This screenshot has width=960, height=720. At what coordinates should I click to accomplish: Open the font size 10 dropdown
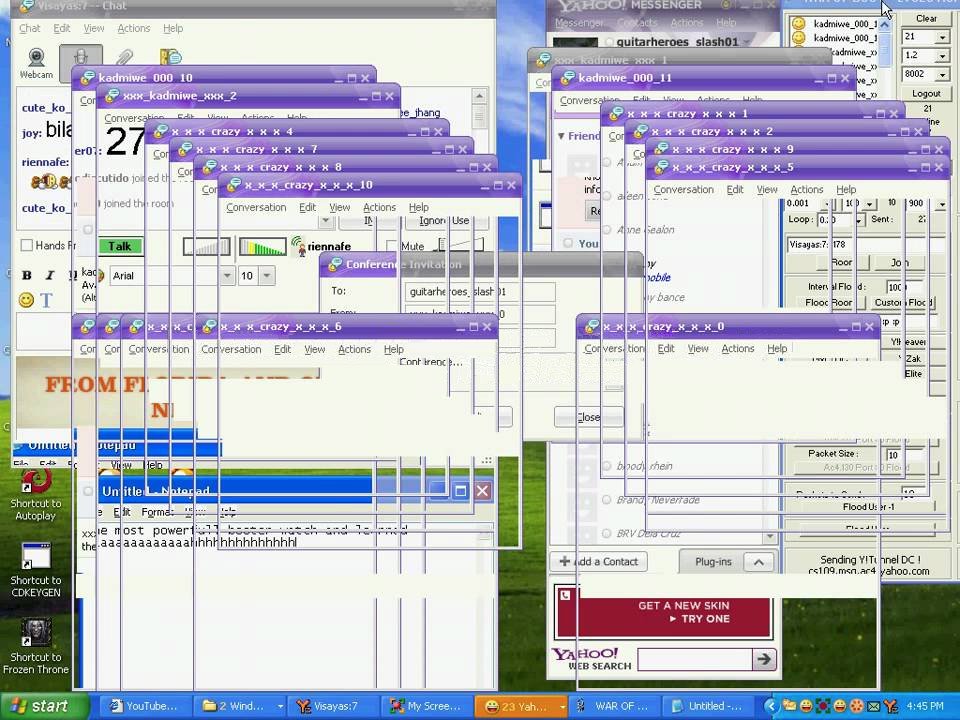point(267,276)
